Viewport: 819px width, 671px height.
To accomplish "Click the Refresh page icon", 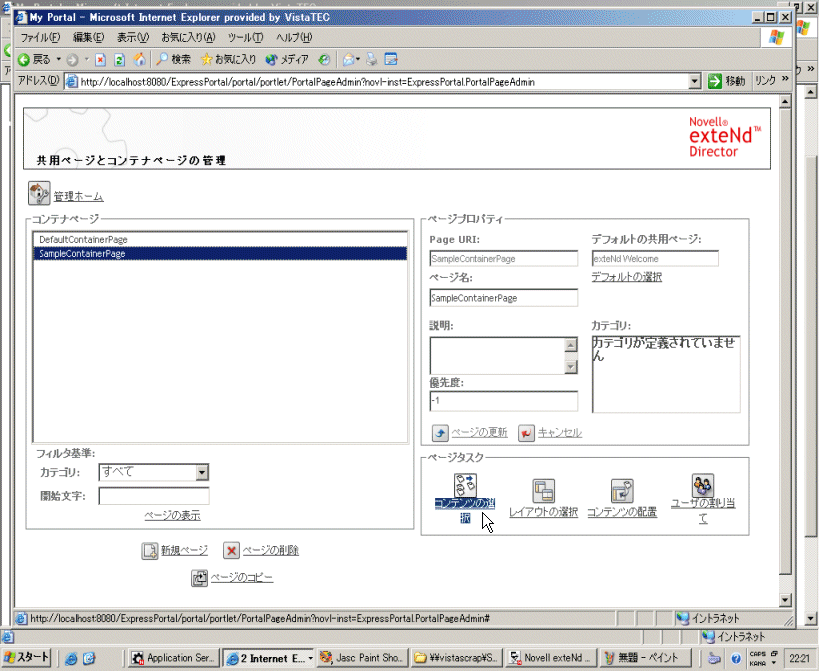I will 120,60.
